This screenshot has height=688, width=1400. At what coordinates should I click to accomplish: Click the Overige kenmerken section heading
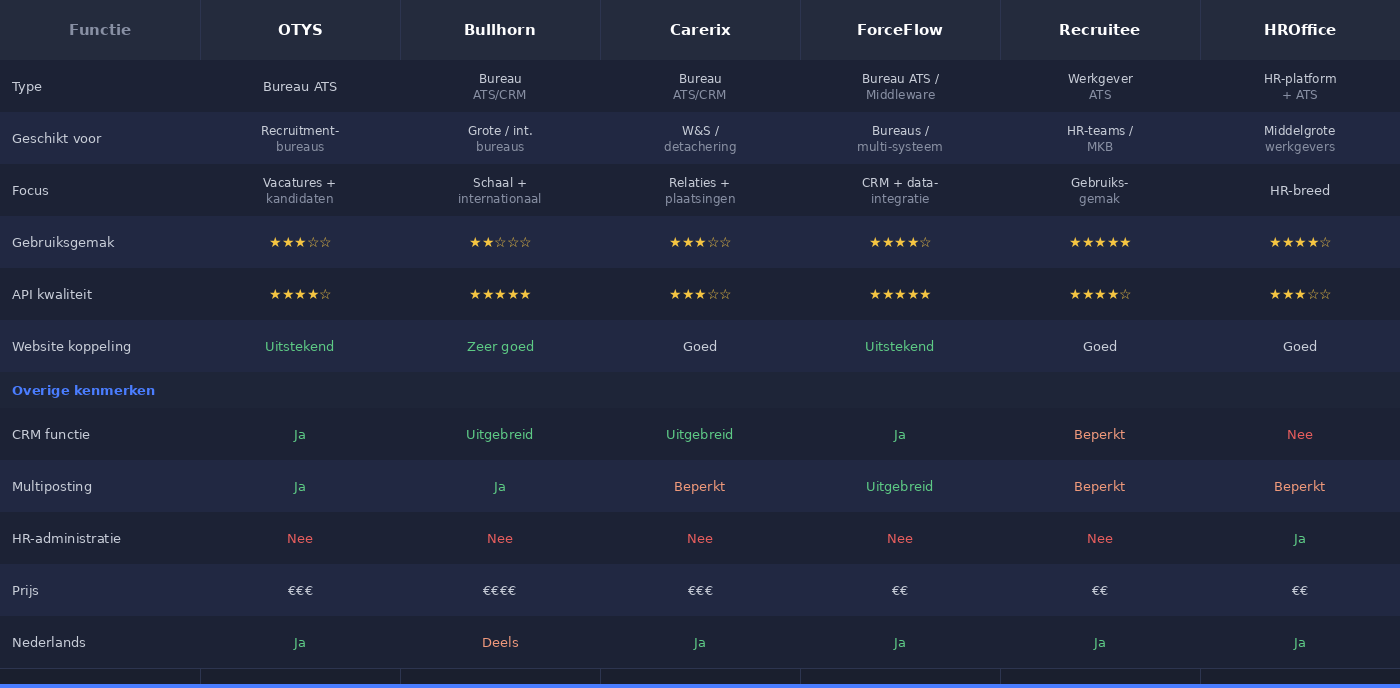(x=83, y=391)
